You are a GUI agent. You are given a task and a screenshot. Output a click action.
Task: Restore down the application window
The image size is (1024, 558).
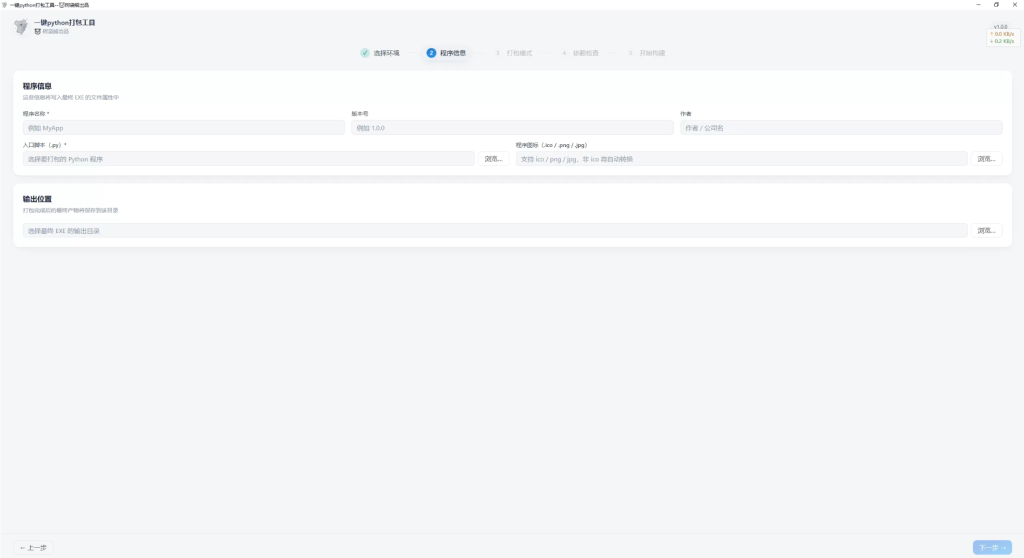(x=997, y=5)
